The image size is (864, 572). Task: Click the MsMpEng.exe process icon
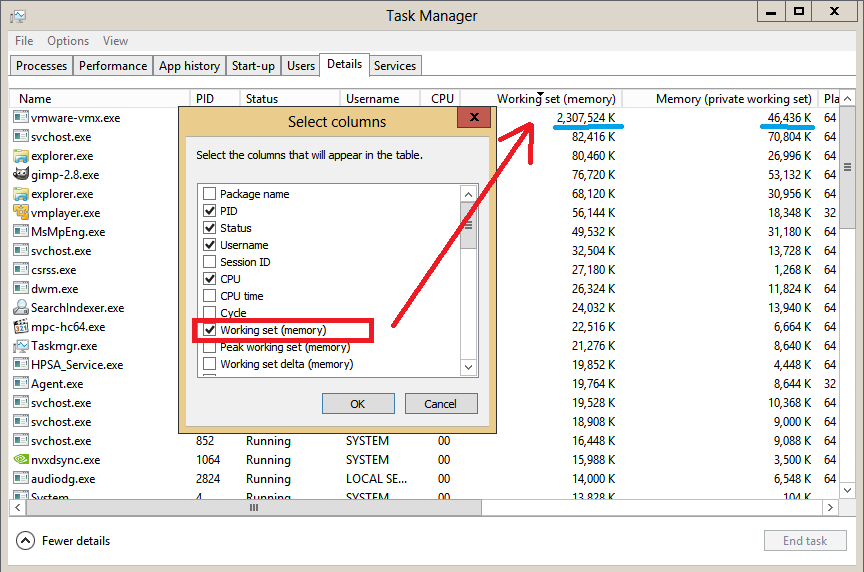coord(21,232)
